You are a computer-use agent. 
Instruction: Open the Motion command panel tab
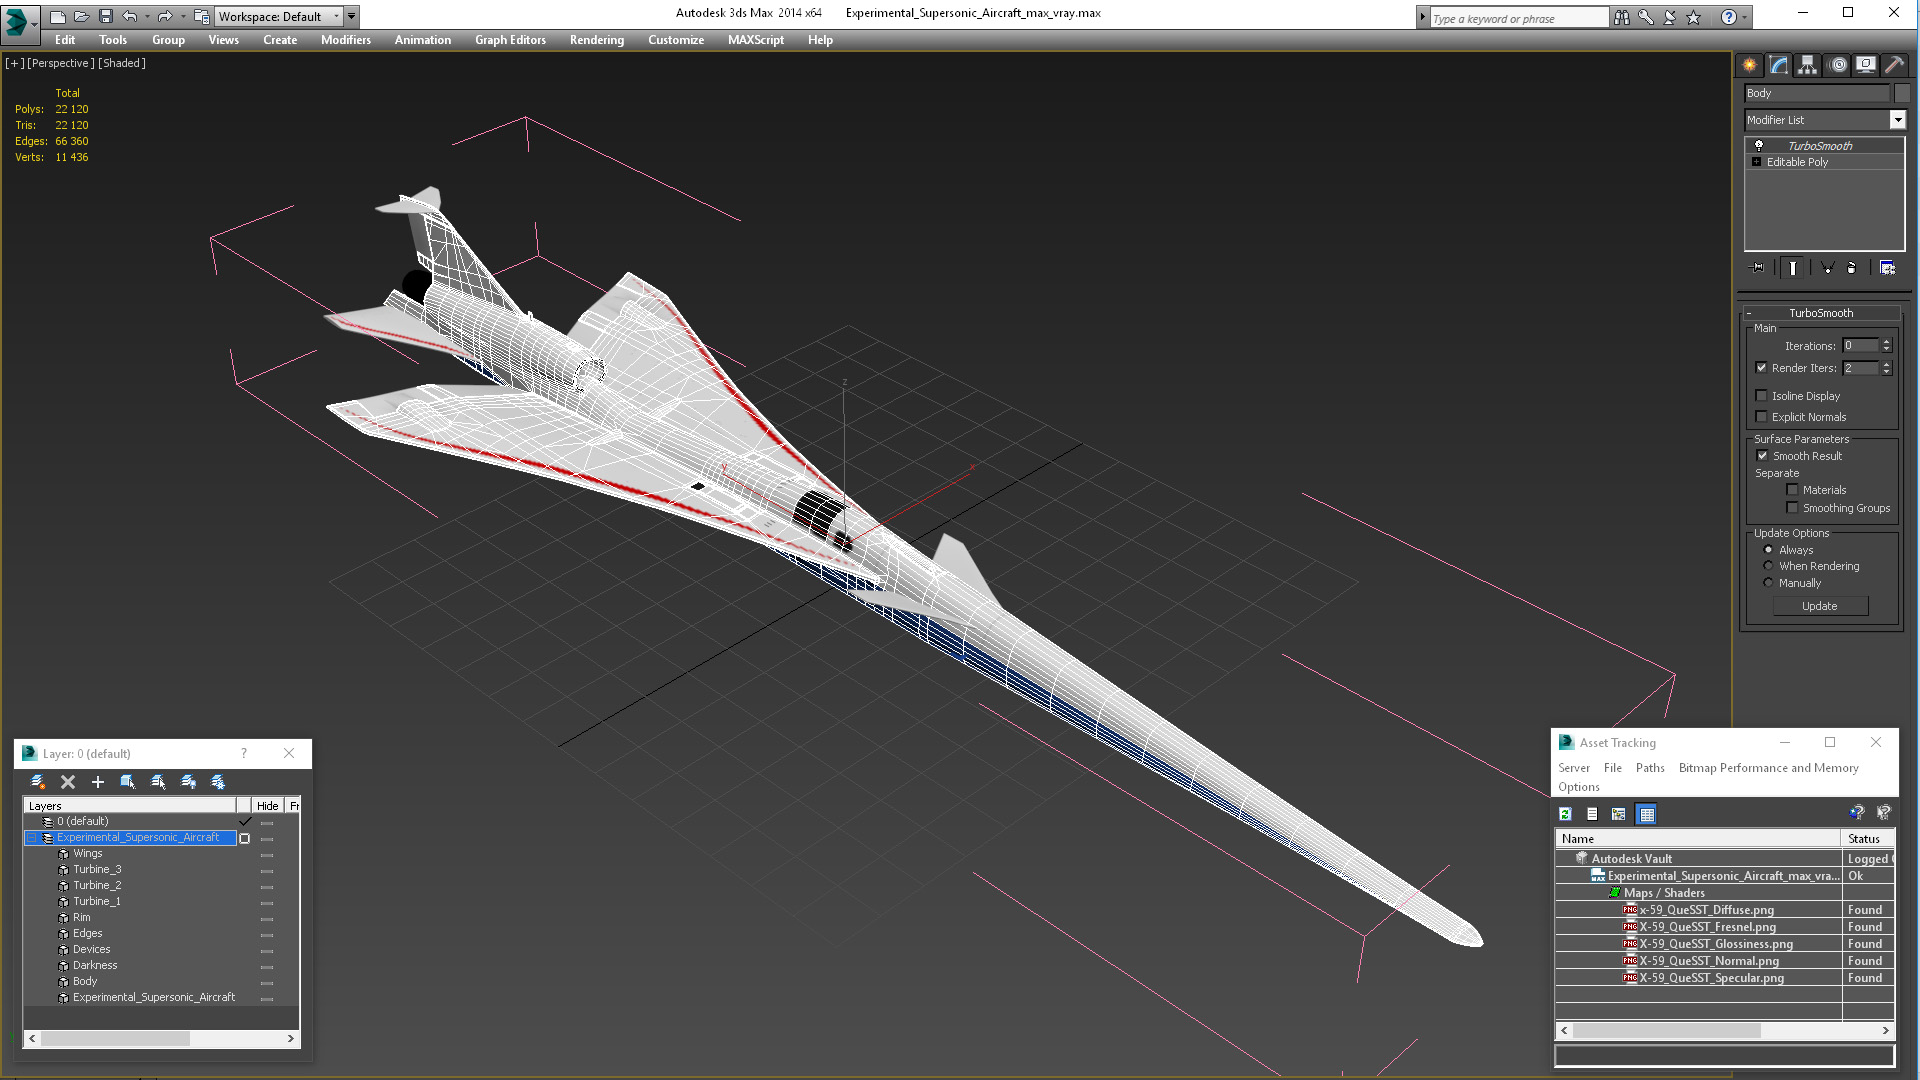[x=1837, y=65]
